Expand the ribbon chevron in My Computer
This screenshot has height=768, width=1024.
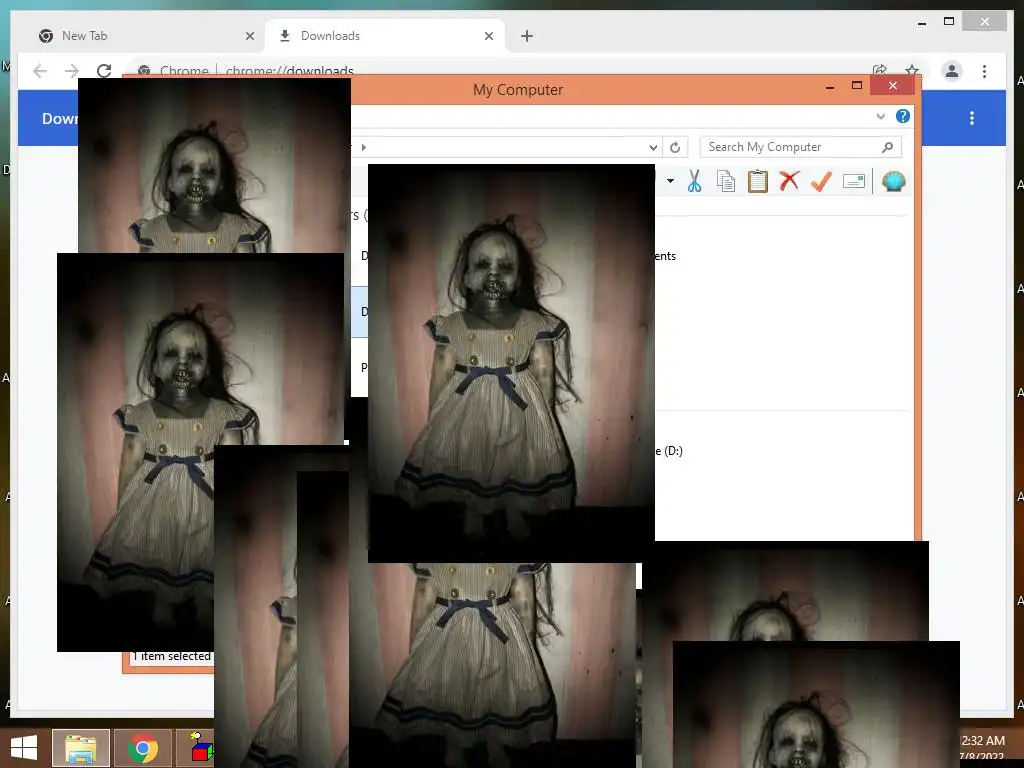tap(880, 116)
